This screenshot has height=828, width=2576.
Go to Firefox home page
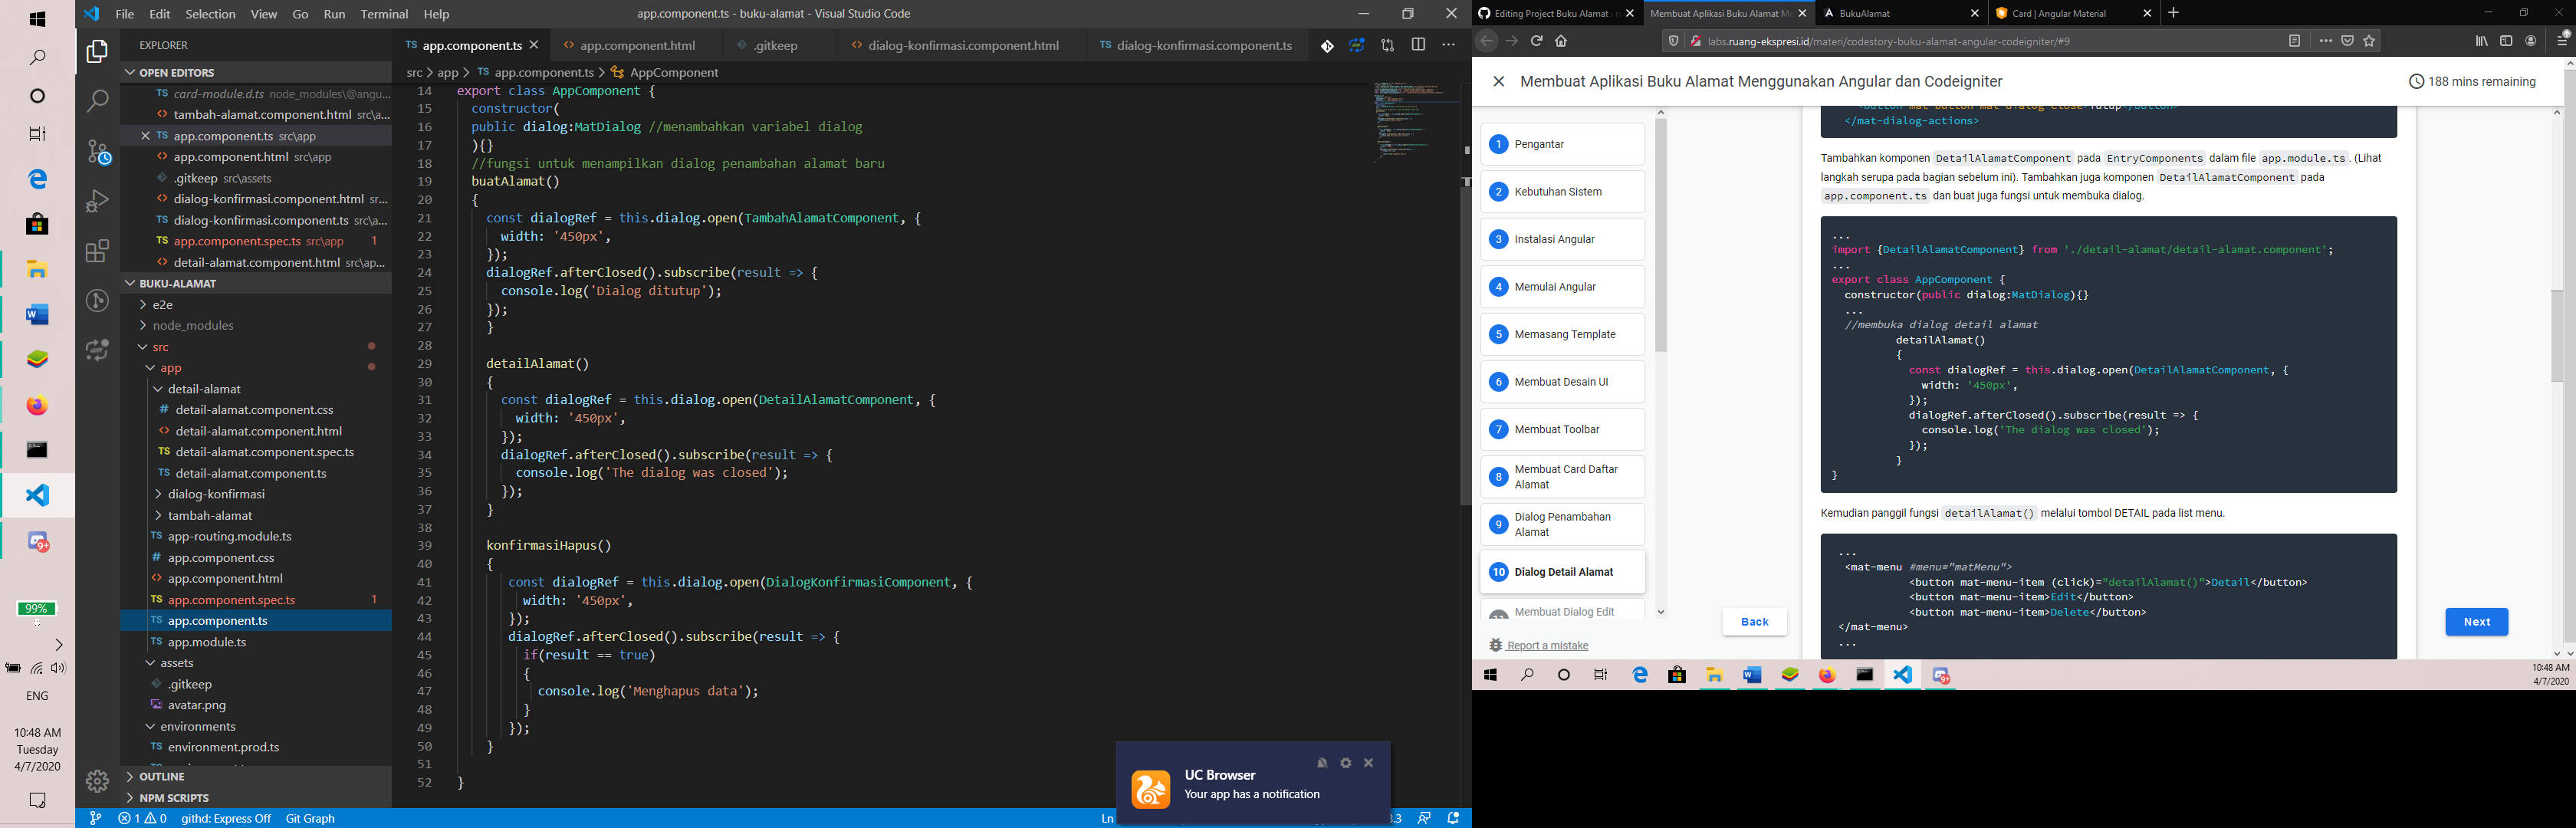(1561, 41)
